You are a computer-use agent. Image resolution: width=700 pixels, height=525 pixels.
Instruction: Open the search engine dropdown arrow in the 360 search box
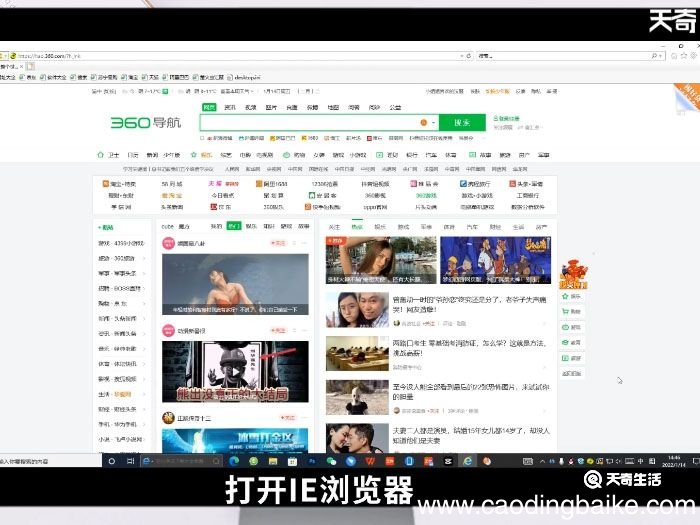433,122
